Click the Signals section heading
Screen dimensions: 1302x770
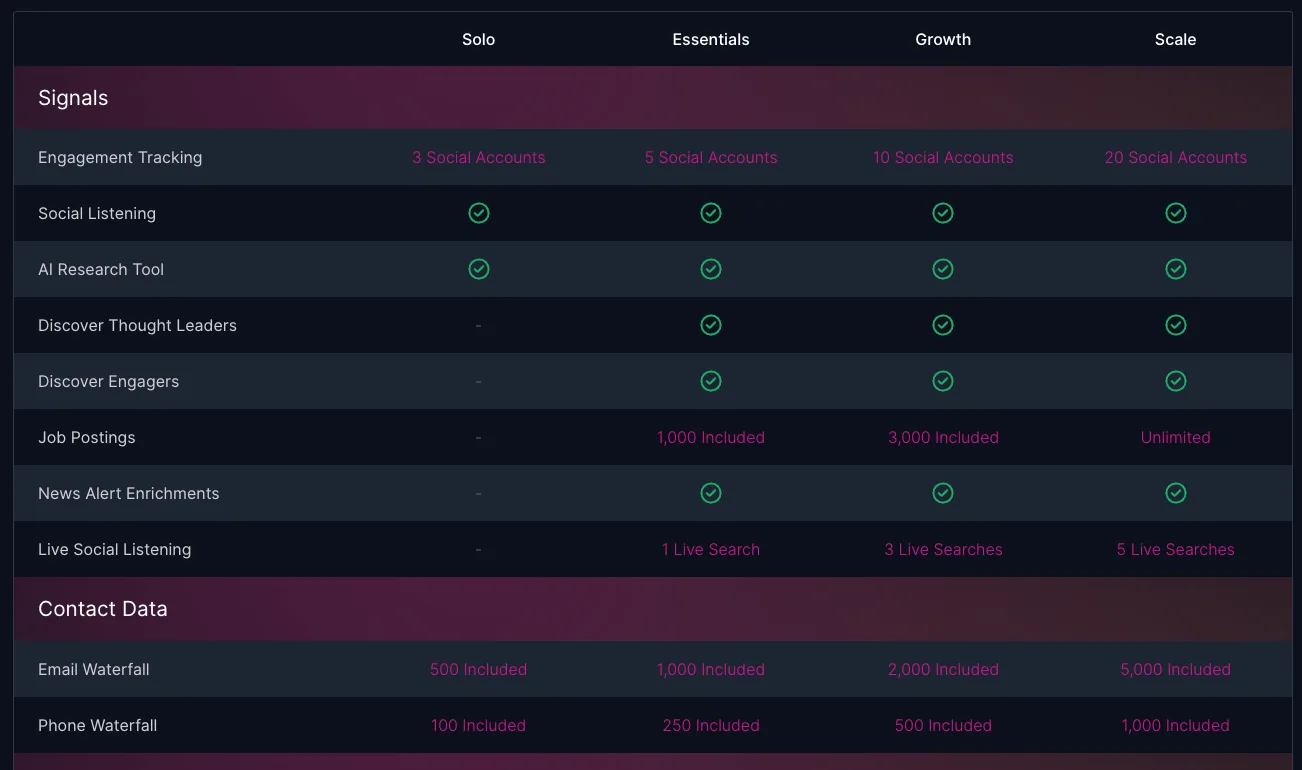tap(73, 98)
